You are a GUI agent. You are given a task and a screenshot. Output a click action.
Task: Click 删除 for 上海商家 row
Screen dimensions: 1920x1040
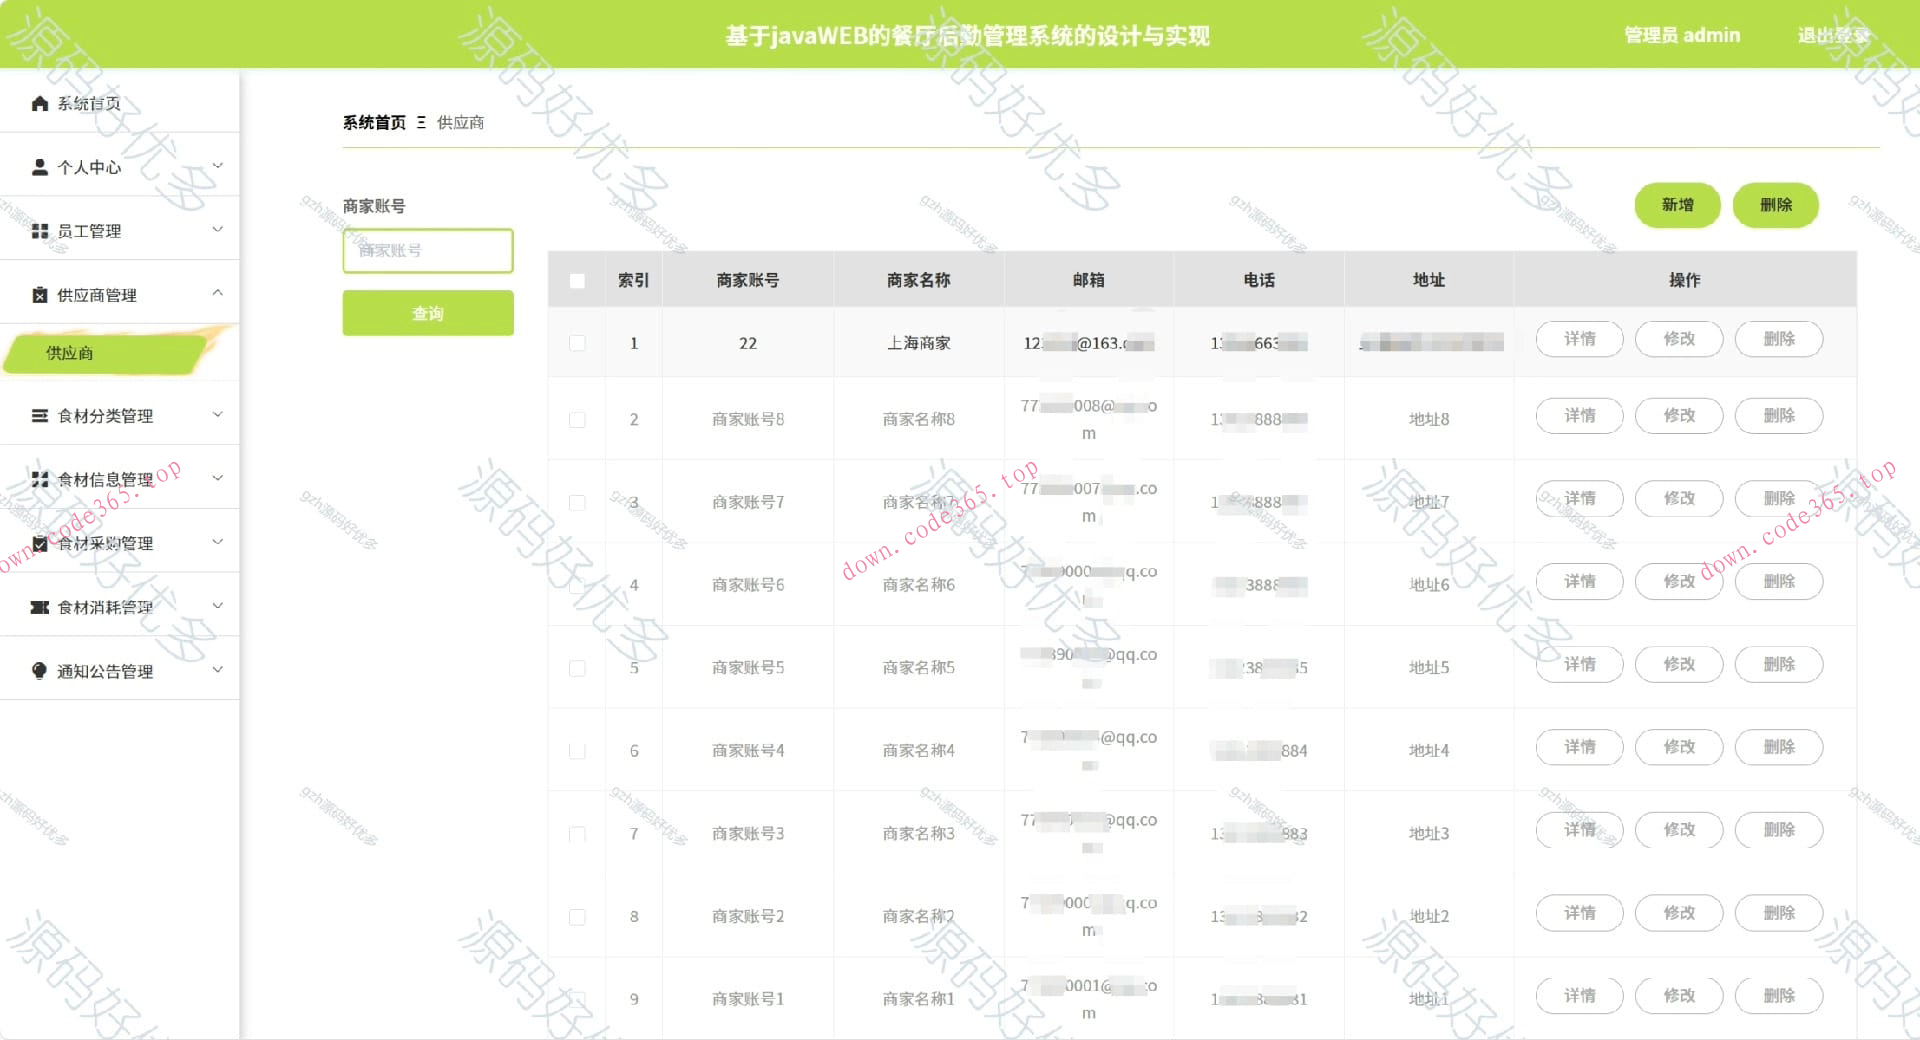click(1779, 339)
